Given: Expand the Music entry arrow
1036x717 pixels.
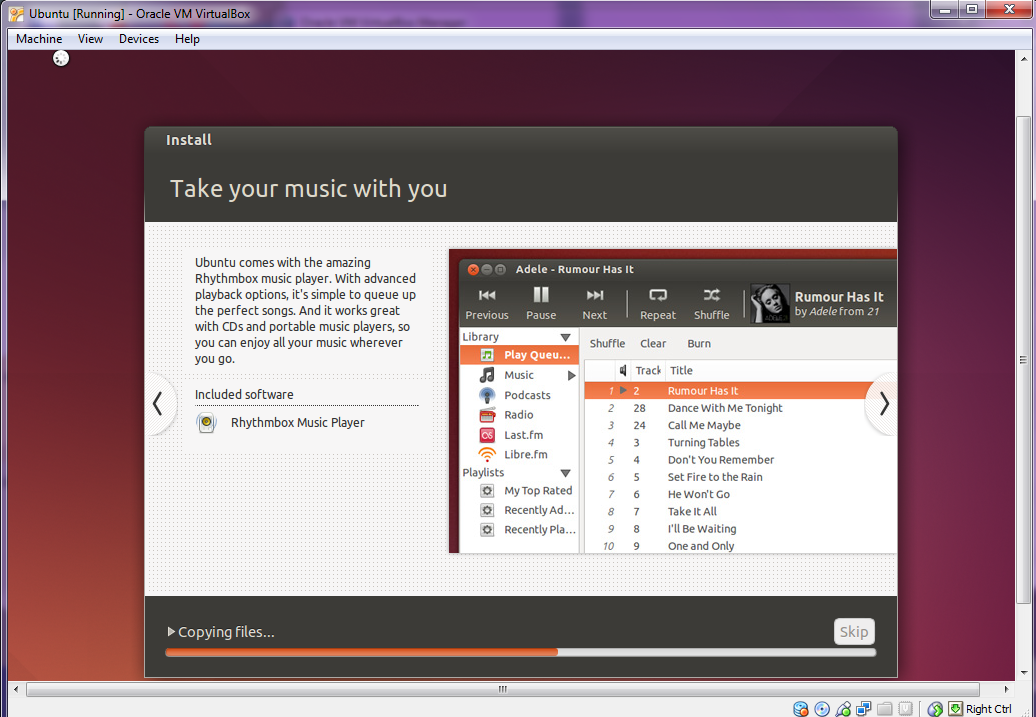Looking at the screenshot, I should [x=572, y=375].
